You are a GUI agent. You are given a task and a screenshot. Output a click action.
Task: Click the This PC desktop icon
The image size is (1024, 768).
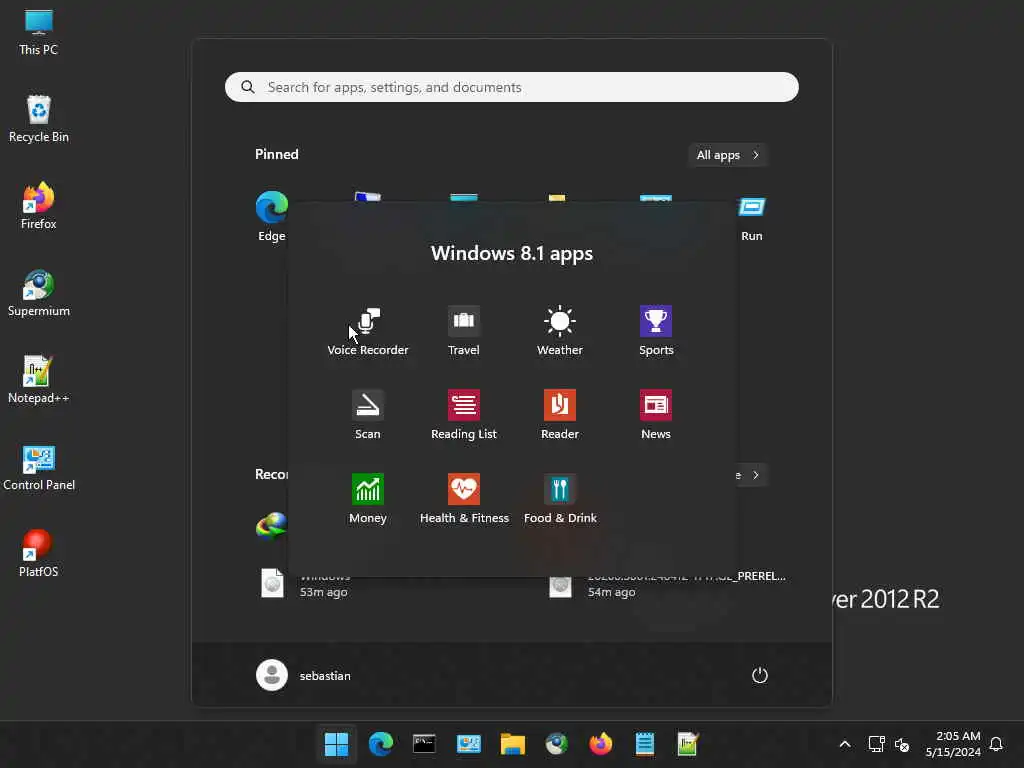point(39,33)
